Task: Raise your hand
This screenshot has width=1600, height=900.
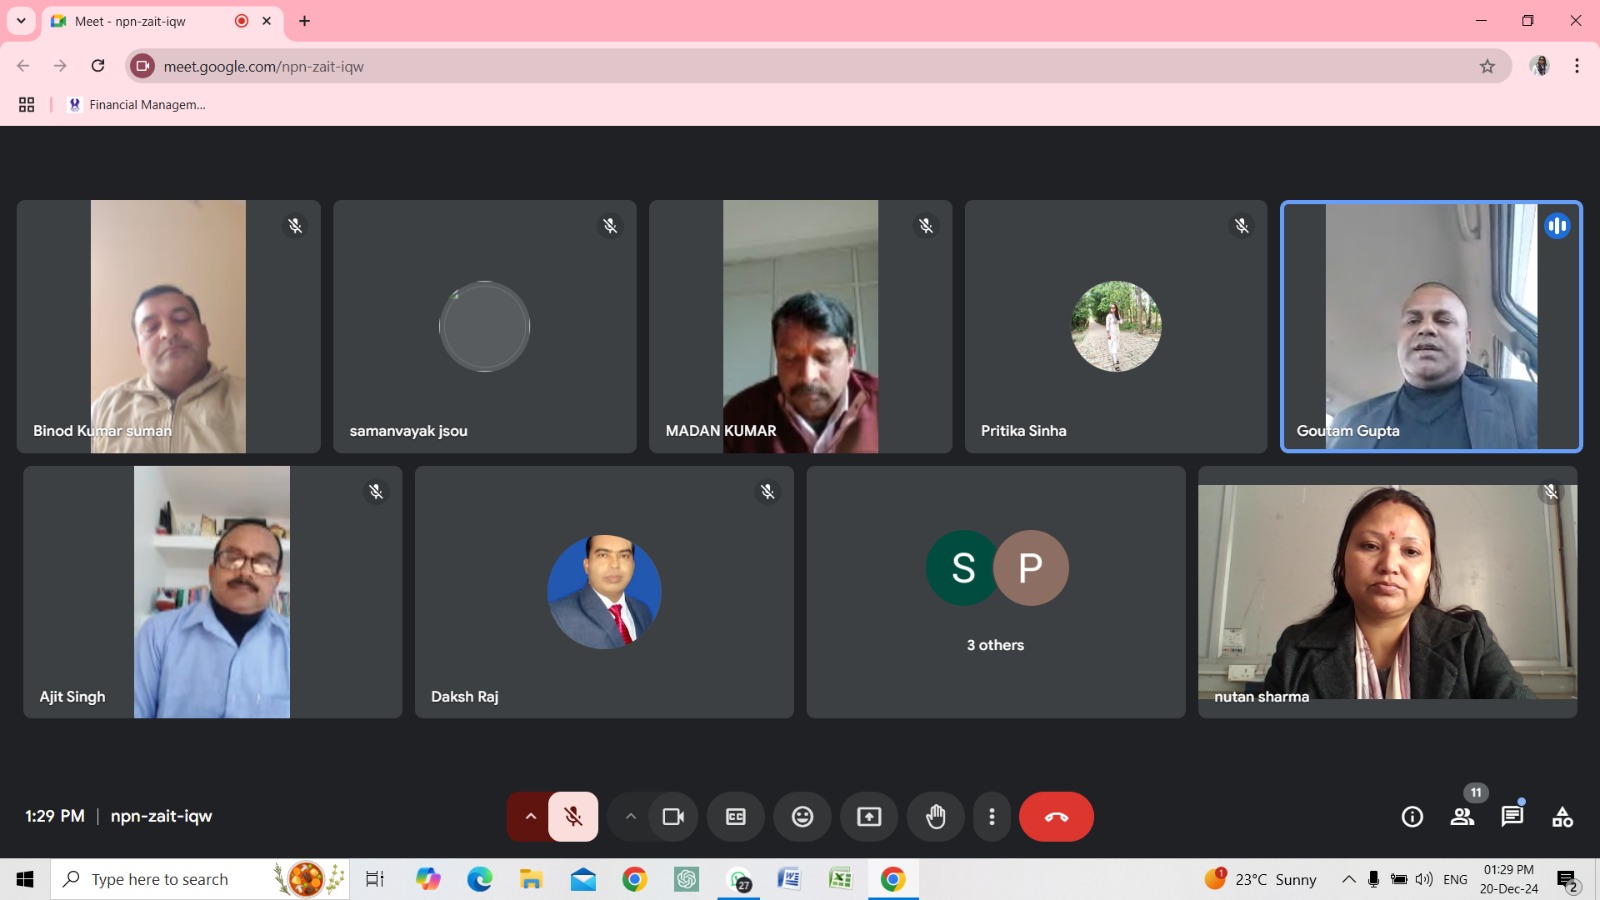Action: point(936,817)
